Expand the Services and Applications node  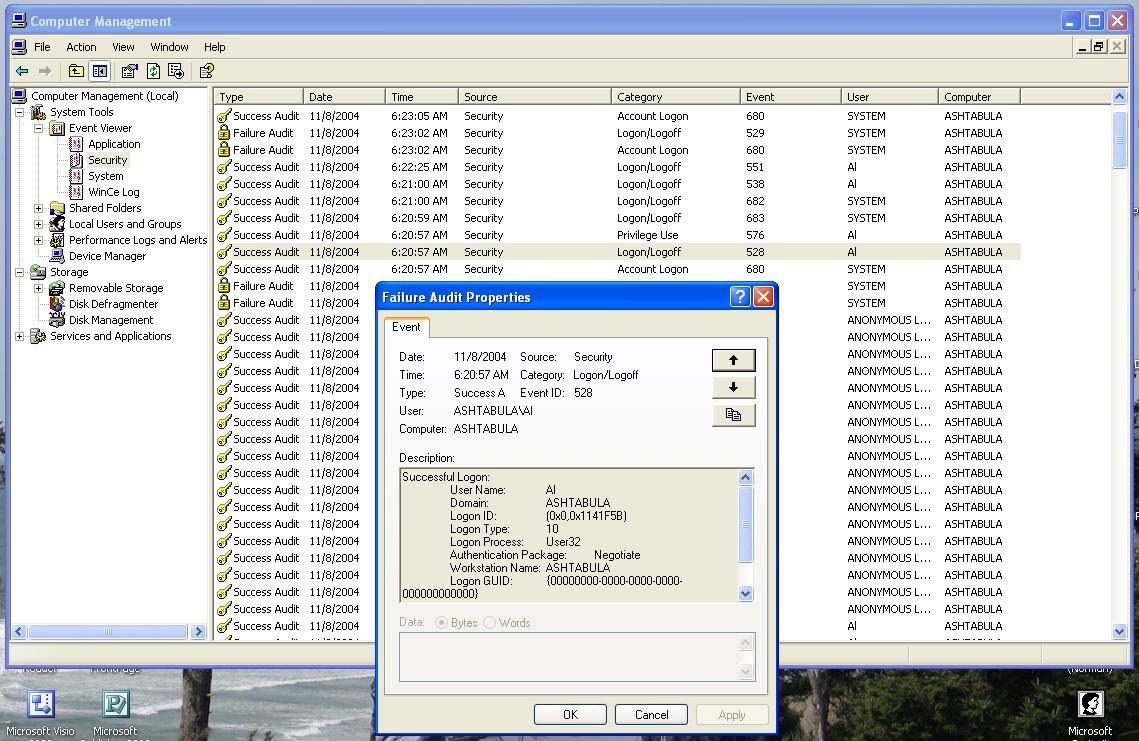coord(20,336)
